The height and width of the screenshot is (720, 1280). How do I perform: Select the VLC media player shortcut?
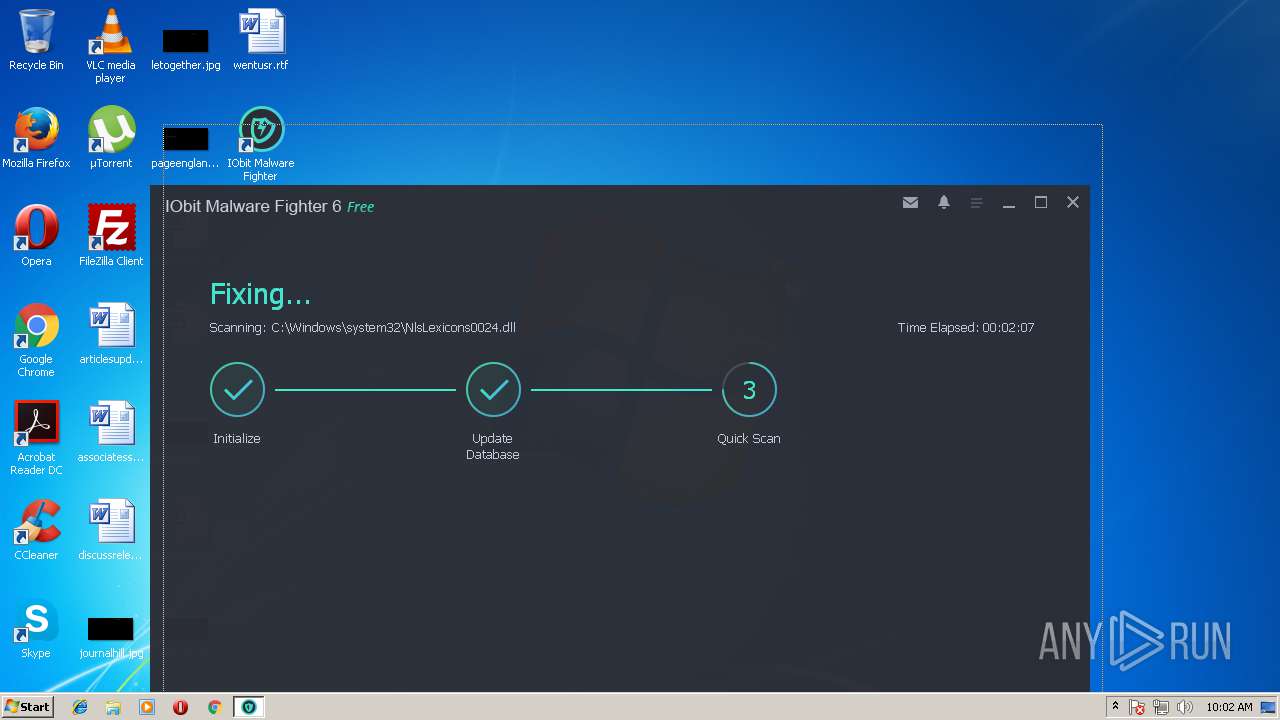coord(111,46)
